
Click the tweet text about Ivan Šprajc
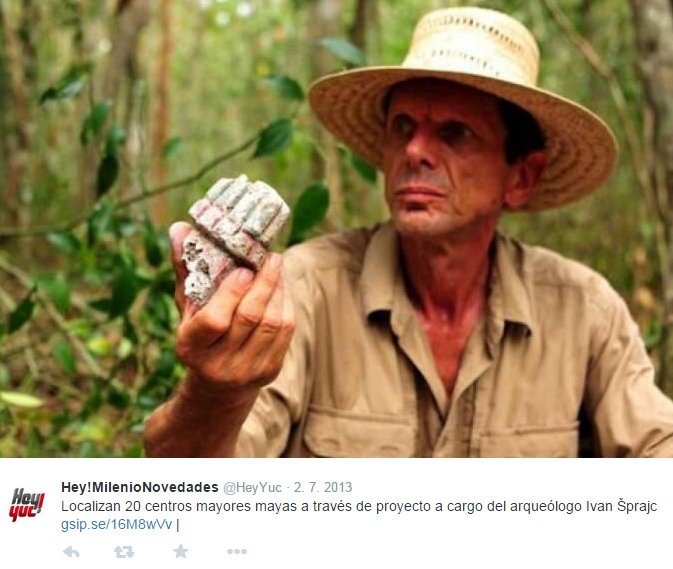click(x=359, y=506)
